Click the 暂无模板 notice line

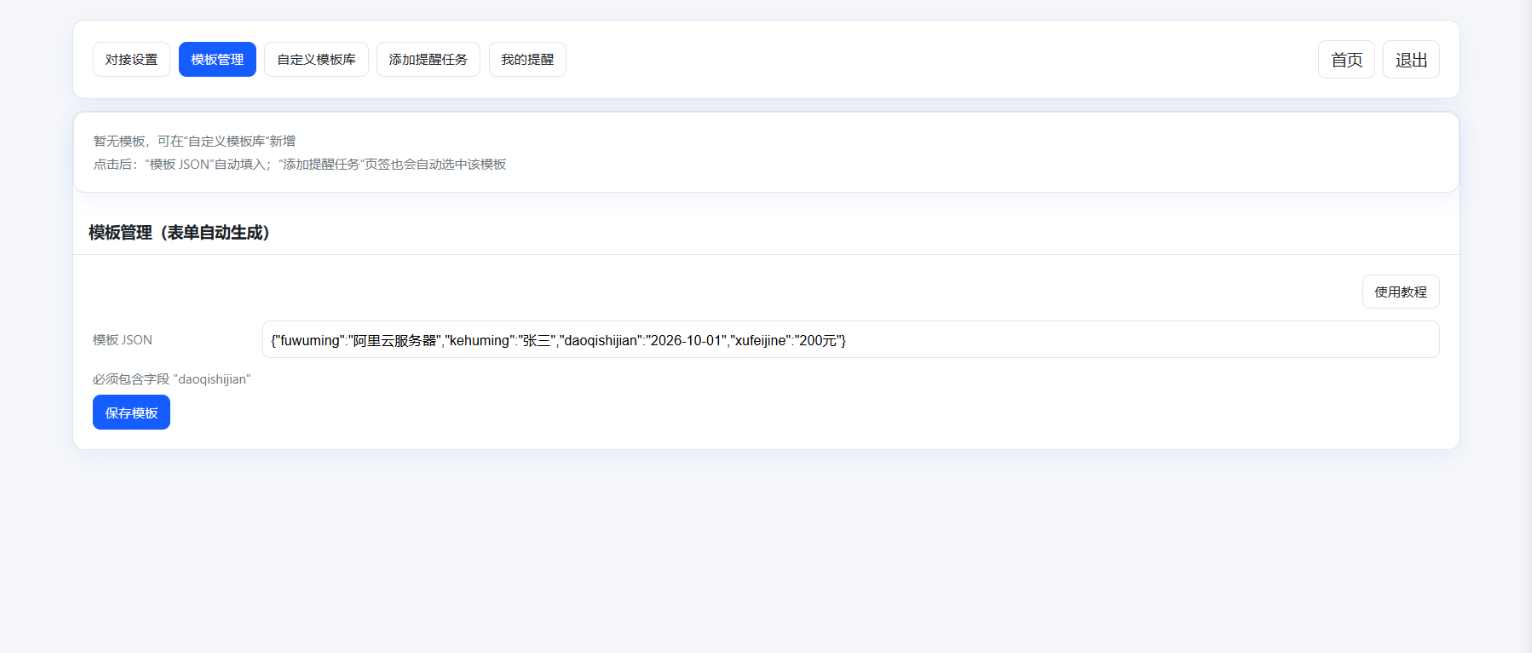point(194,141)
